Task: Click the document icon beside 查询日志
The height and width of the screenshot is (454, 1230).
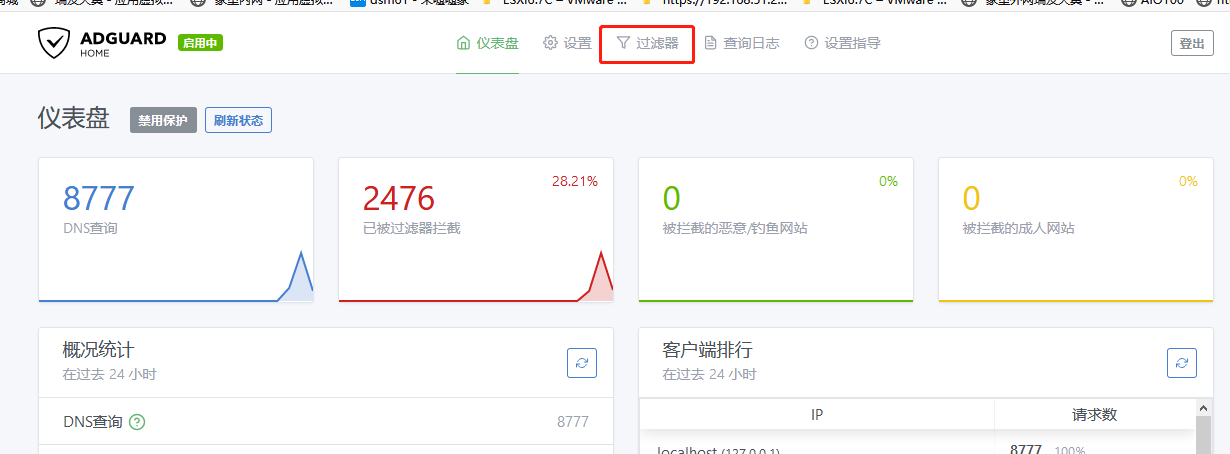Action: coord(711,43)
